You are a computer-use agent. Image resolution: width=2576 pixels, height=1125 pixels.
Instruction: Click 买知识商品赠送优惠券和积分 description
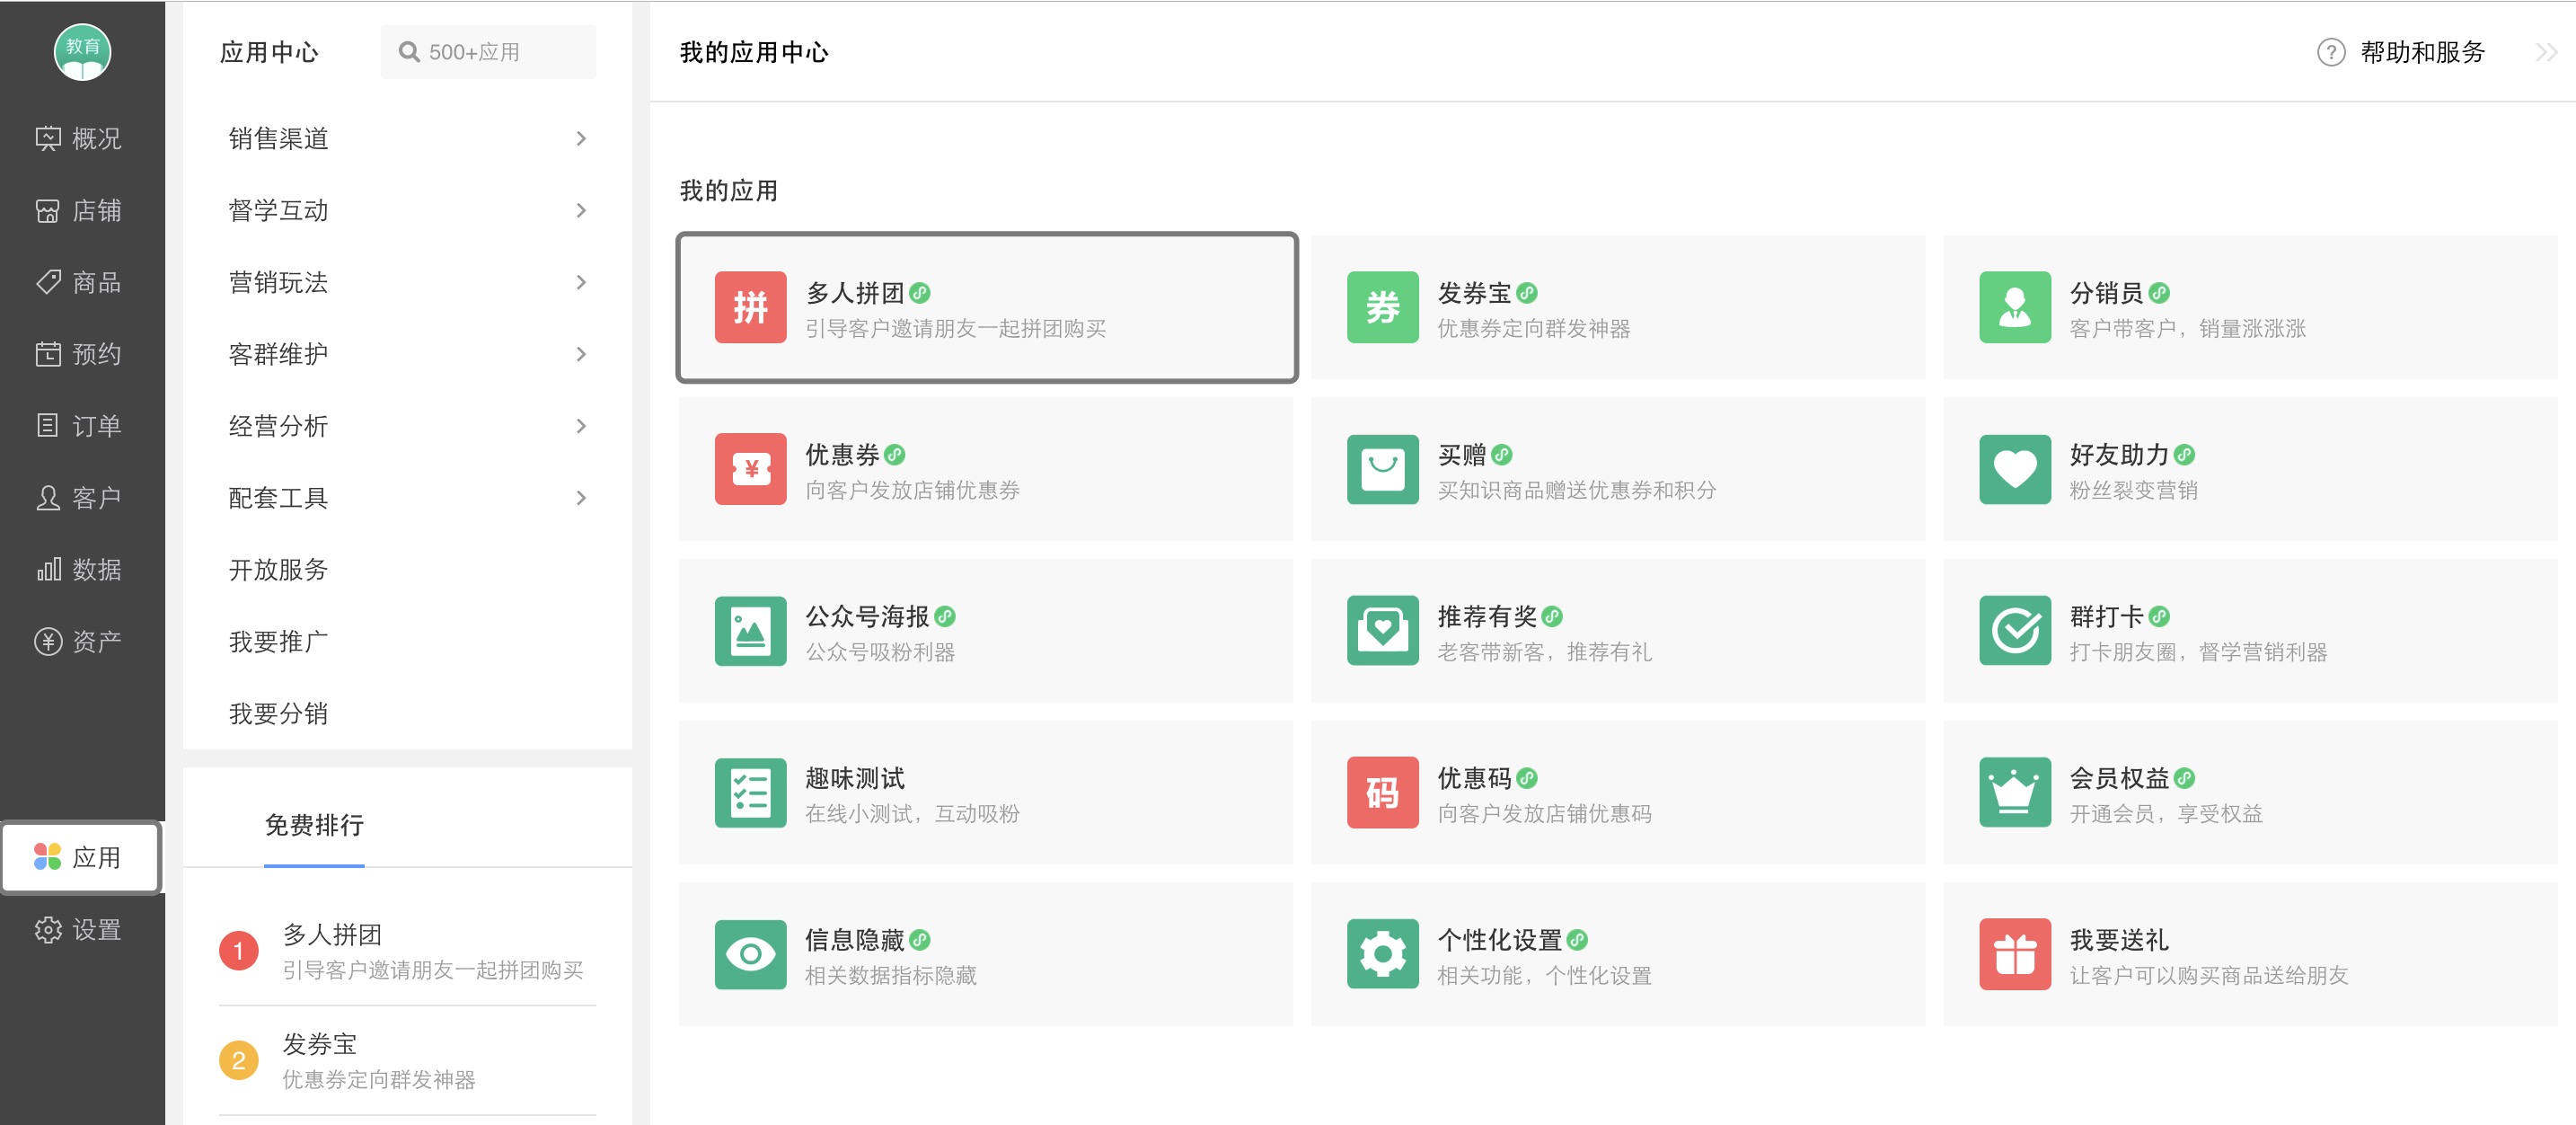(1577, 491)
